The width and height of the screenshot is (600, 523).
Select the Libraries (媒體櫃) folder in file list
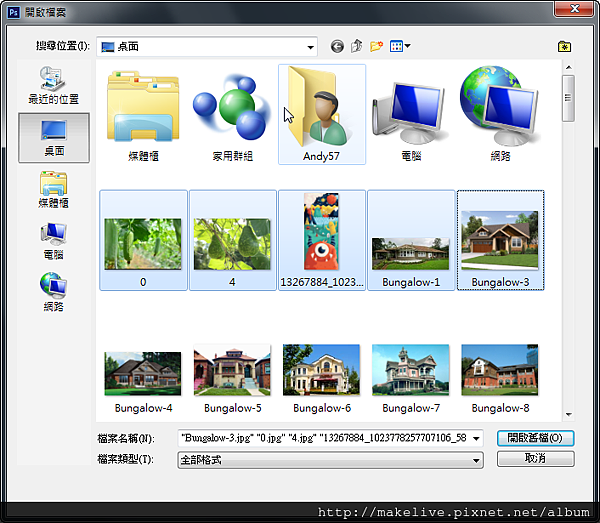143,115
